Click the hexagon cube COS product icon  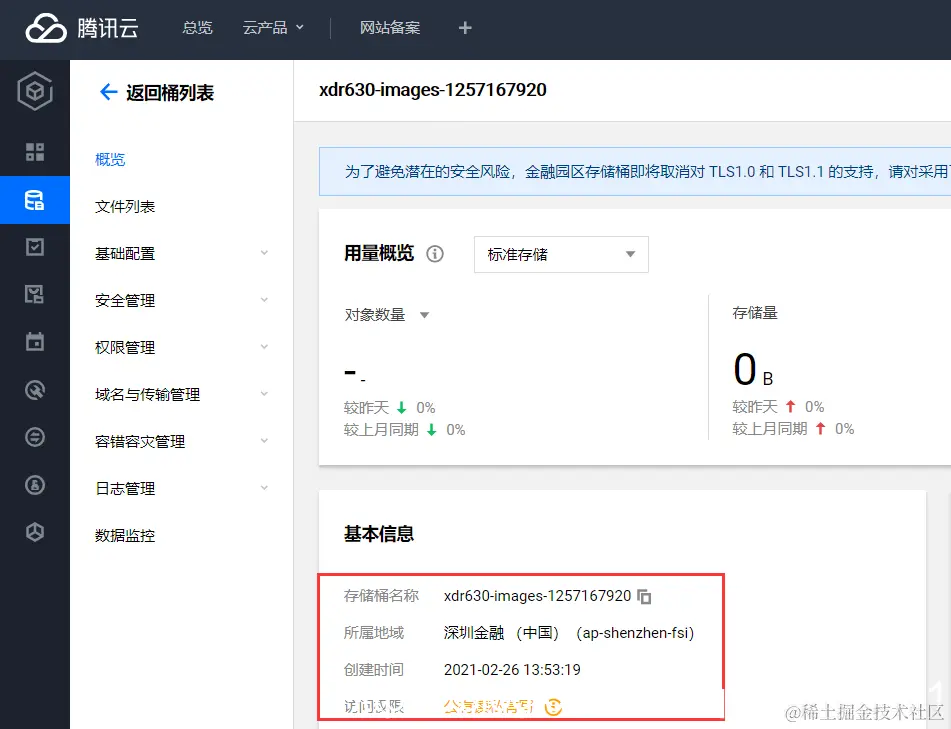click(35, 91)
